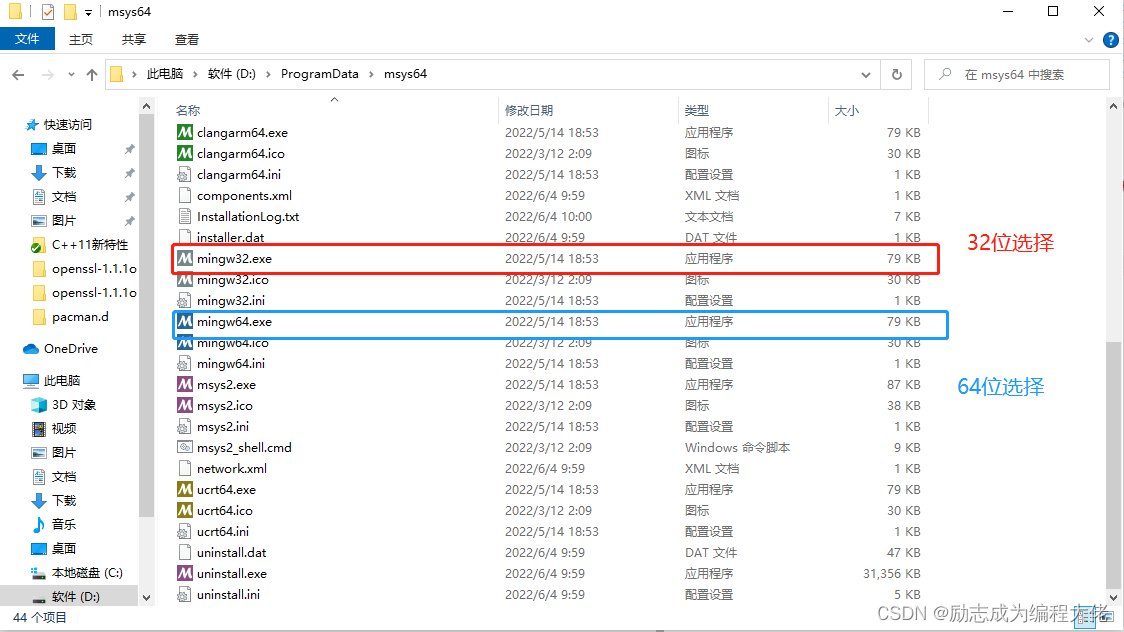Select the mingw64.ico file name
Viewport: 1124px width, 632px height.
click(232, 343)
